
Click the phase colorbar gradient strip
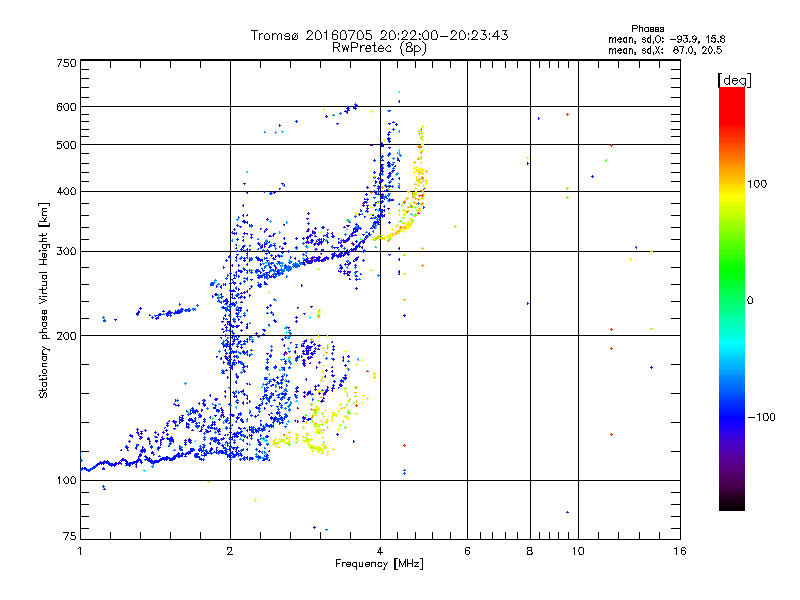[x=732, y=298]
